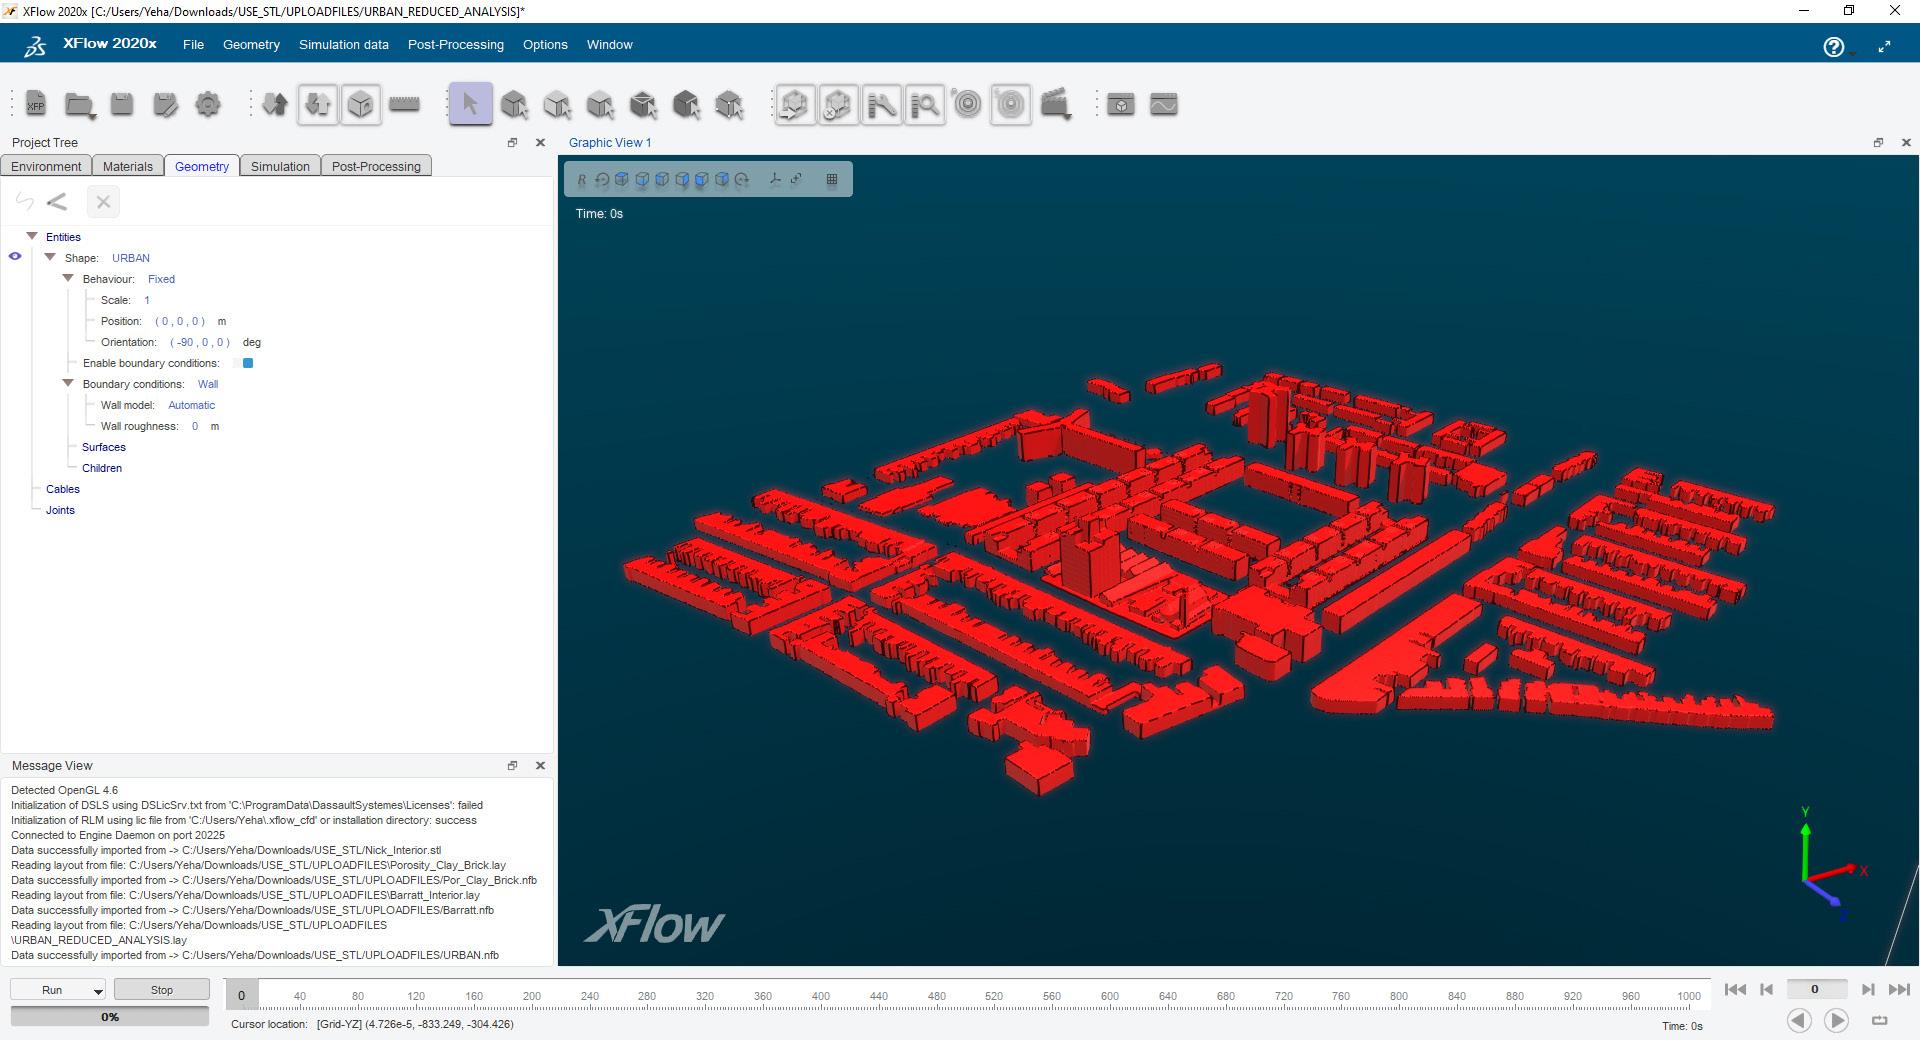Switch to the Materials tab

128,166
